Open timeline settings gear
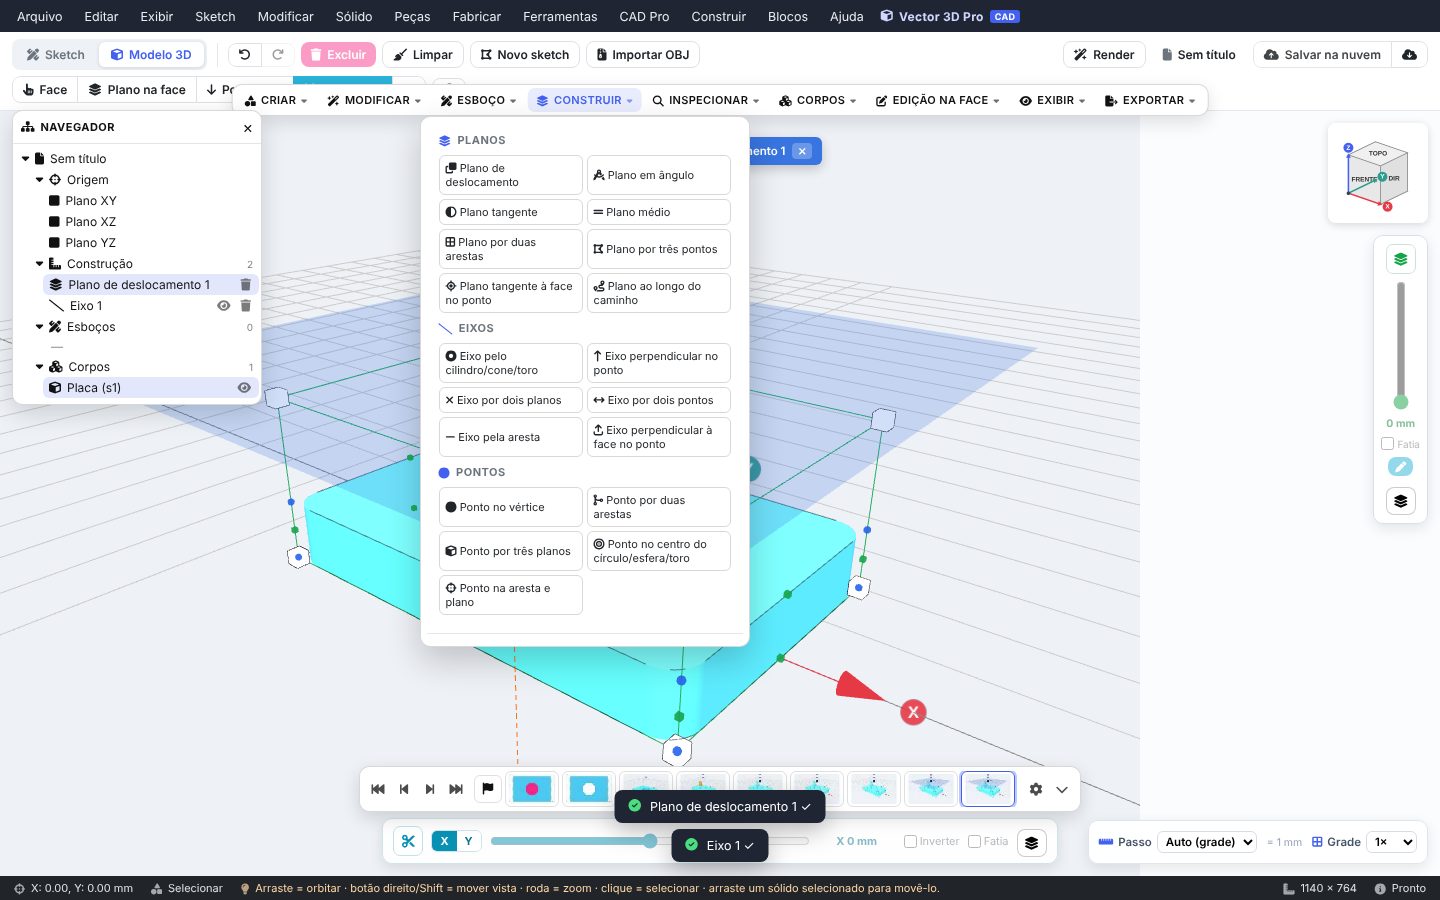This screenshot has height=900, width=1440. pyautogui.click(x=1036, y=789)
